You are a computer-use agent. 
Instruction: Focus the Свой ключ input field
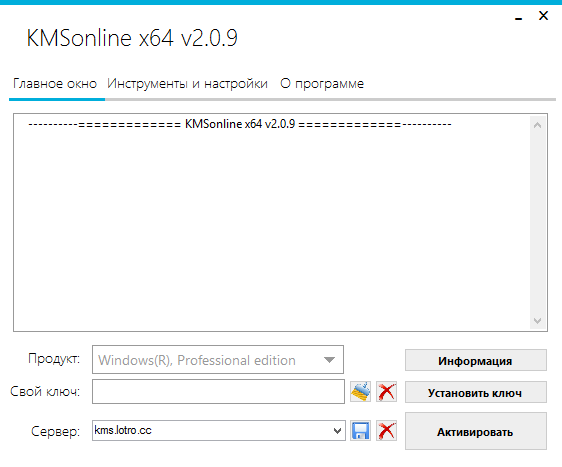click(x=218, y=391)
